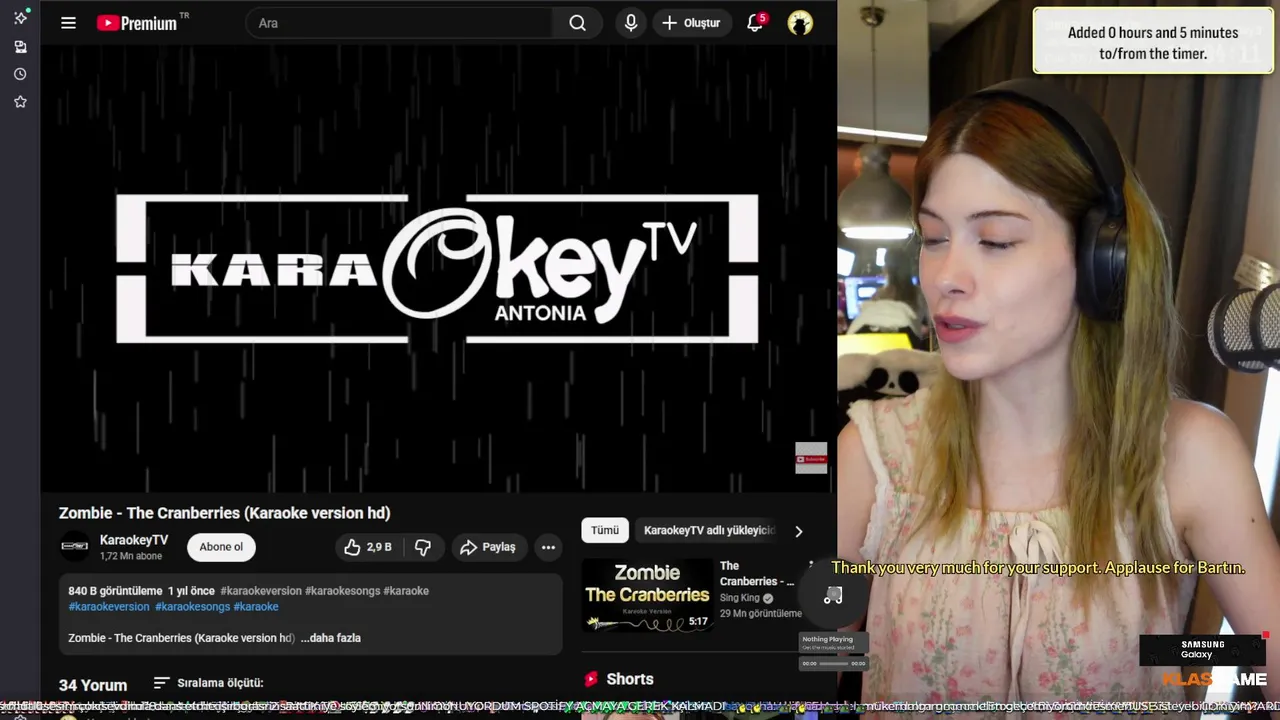1280x720 pixels.
Task: Click the timer added notification
Action: [1153, 42]
